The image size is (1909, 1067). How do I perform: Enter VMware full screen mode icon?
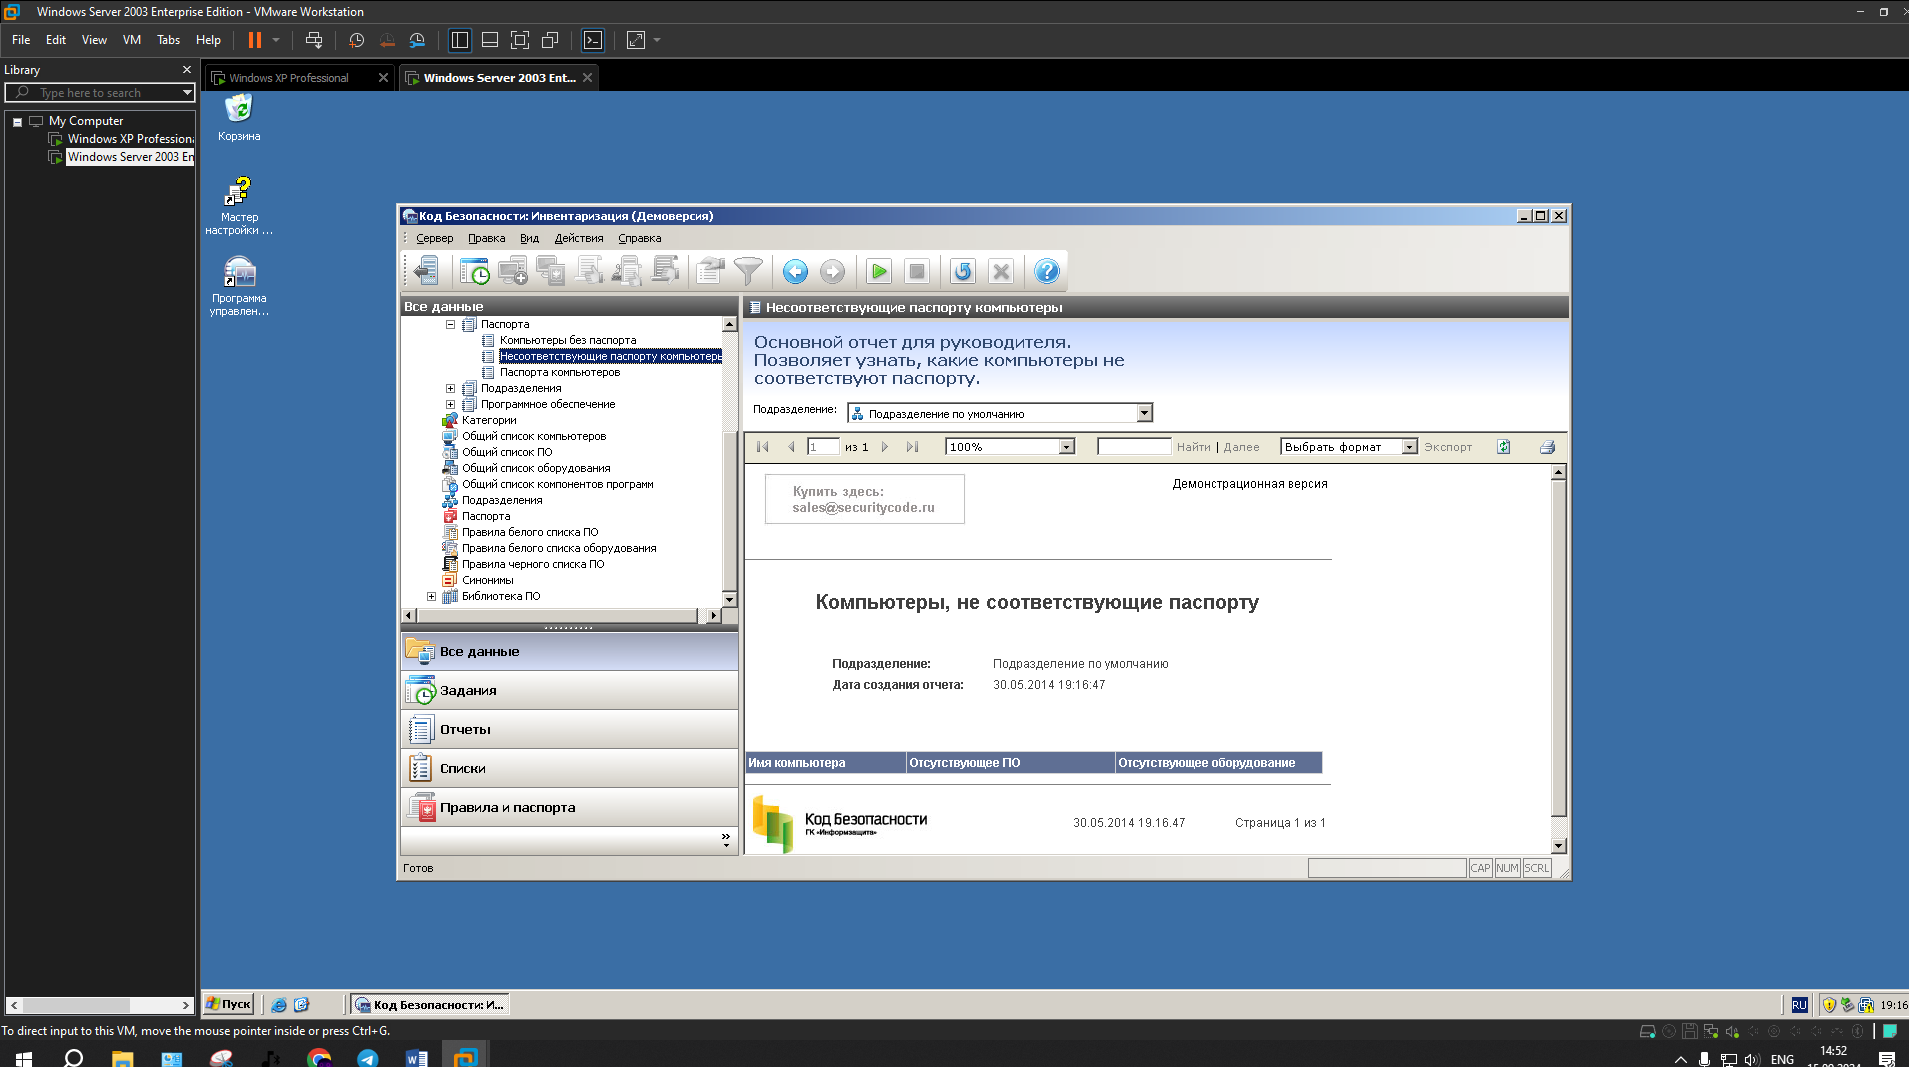tap(520, 40)
